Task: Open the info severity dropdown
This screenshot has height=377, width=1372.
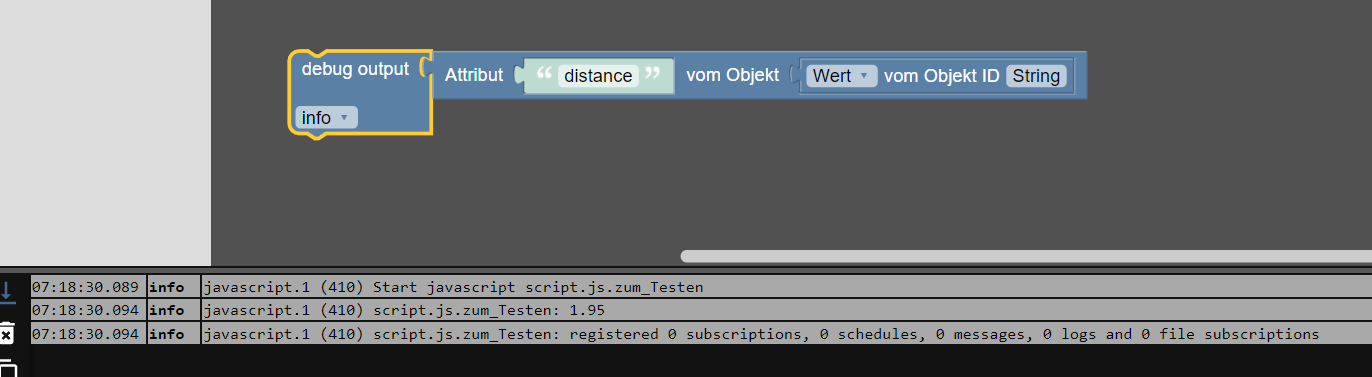Action: point(326,118)
